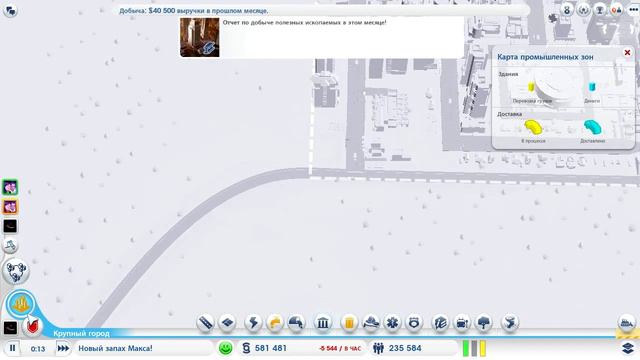Click the small round icon above Region View
This screenshot has width=640, height=360.
click(10, 246)
